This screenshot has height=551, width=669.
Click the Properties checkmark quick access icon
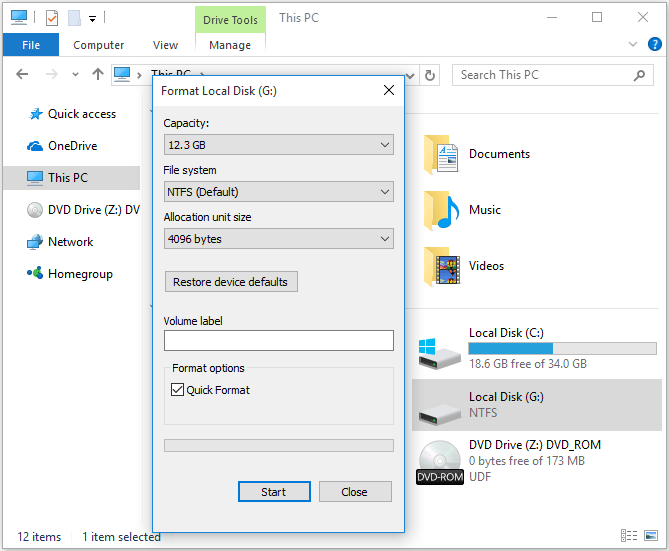pyautogui.click(x=52, y=18)
